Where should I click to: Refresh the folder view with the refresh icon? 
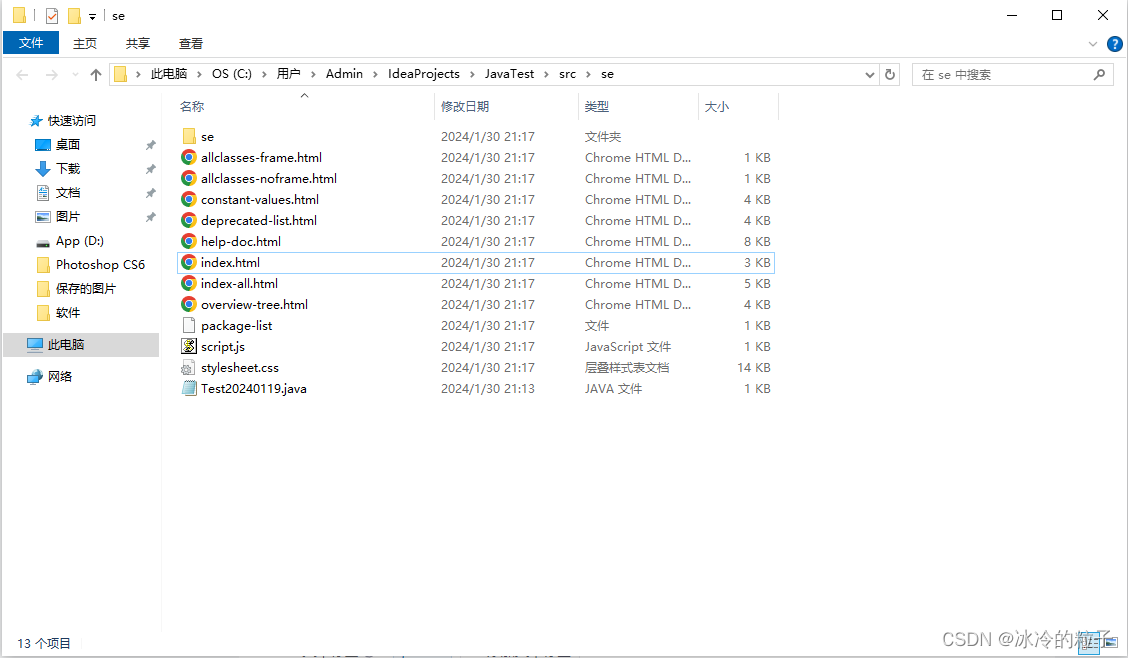pyautogui.click(x=889, y=74)
